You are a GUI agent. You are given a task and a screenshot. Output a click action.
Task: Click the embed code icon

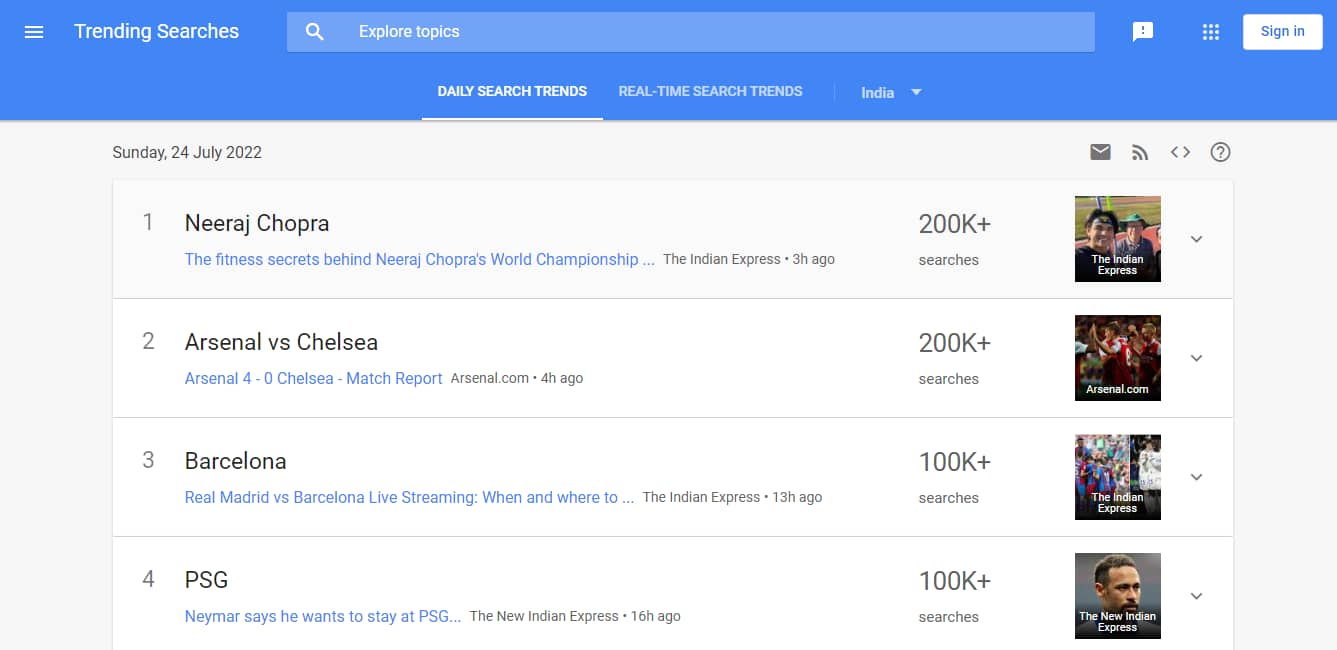(1180, 152)
